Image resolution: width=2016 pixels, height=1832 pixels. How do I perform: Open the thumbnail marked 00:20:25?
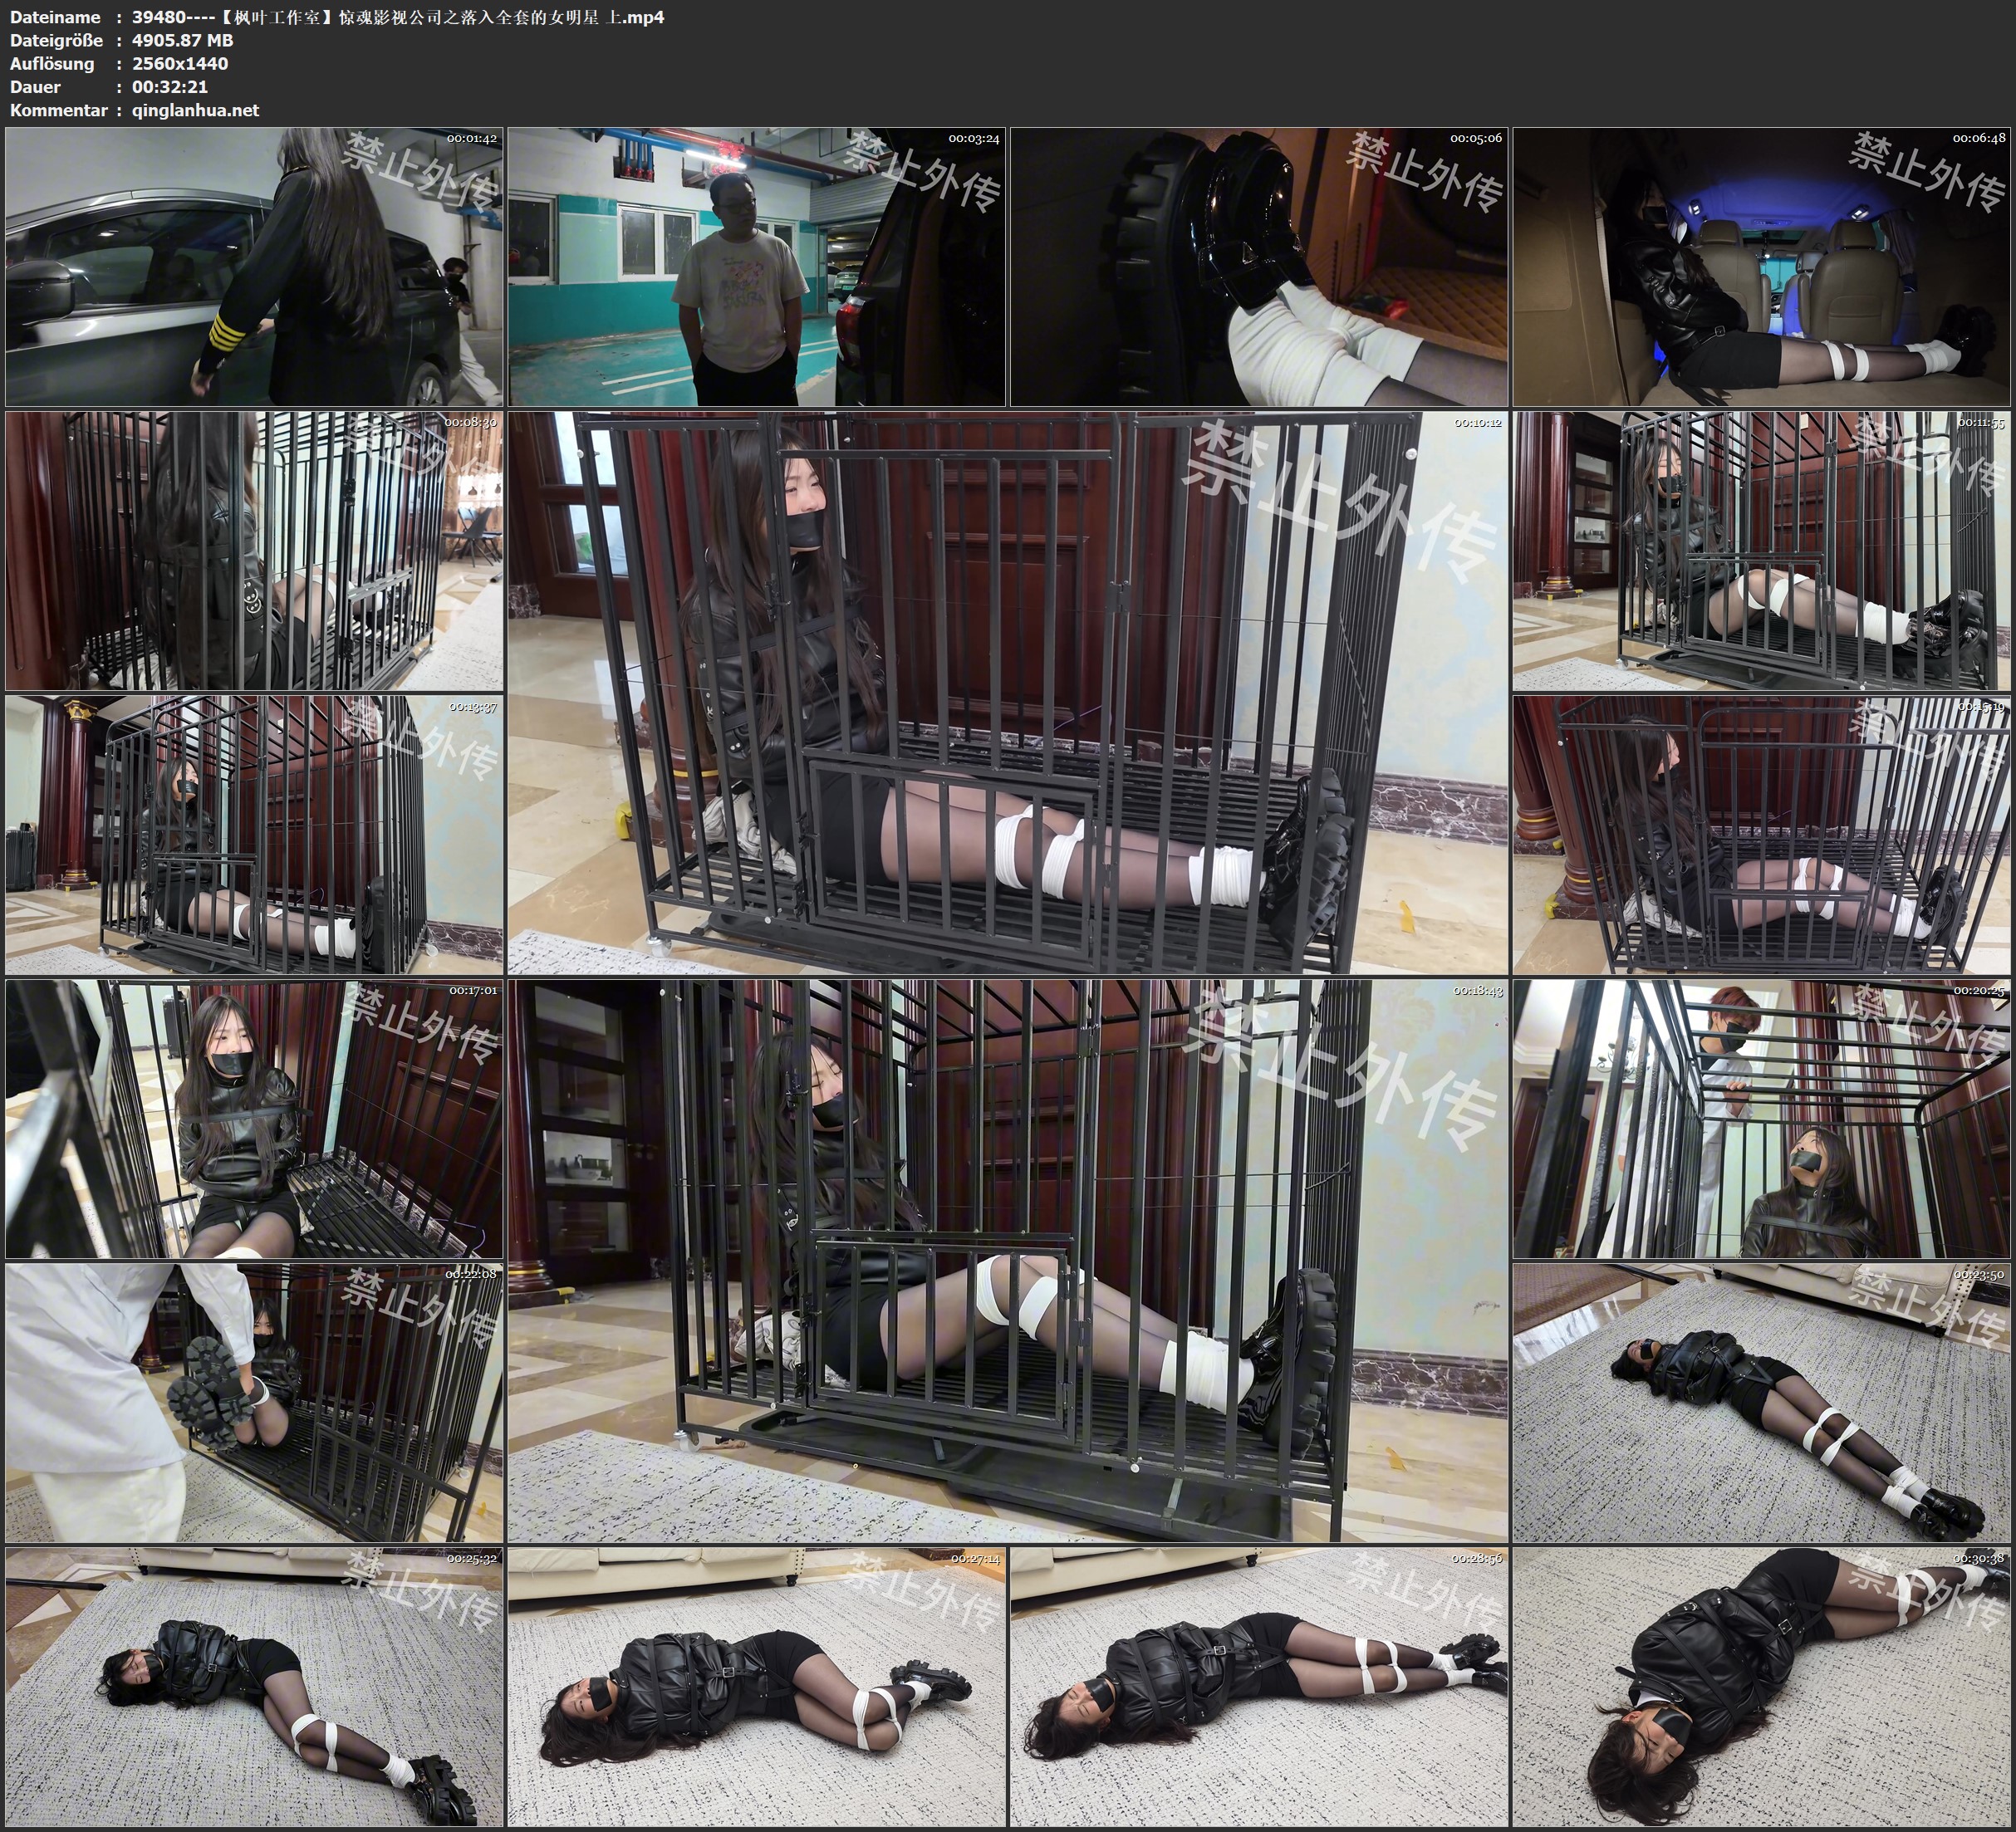(x=1761, y=1119)
